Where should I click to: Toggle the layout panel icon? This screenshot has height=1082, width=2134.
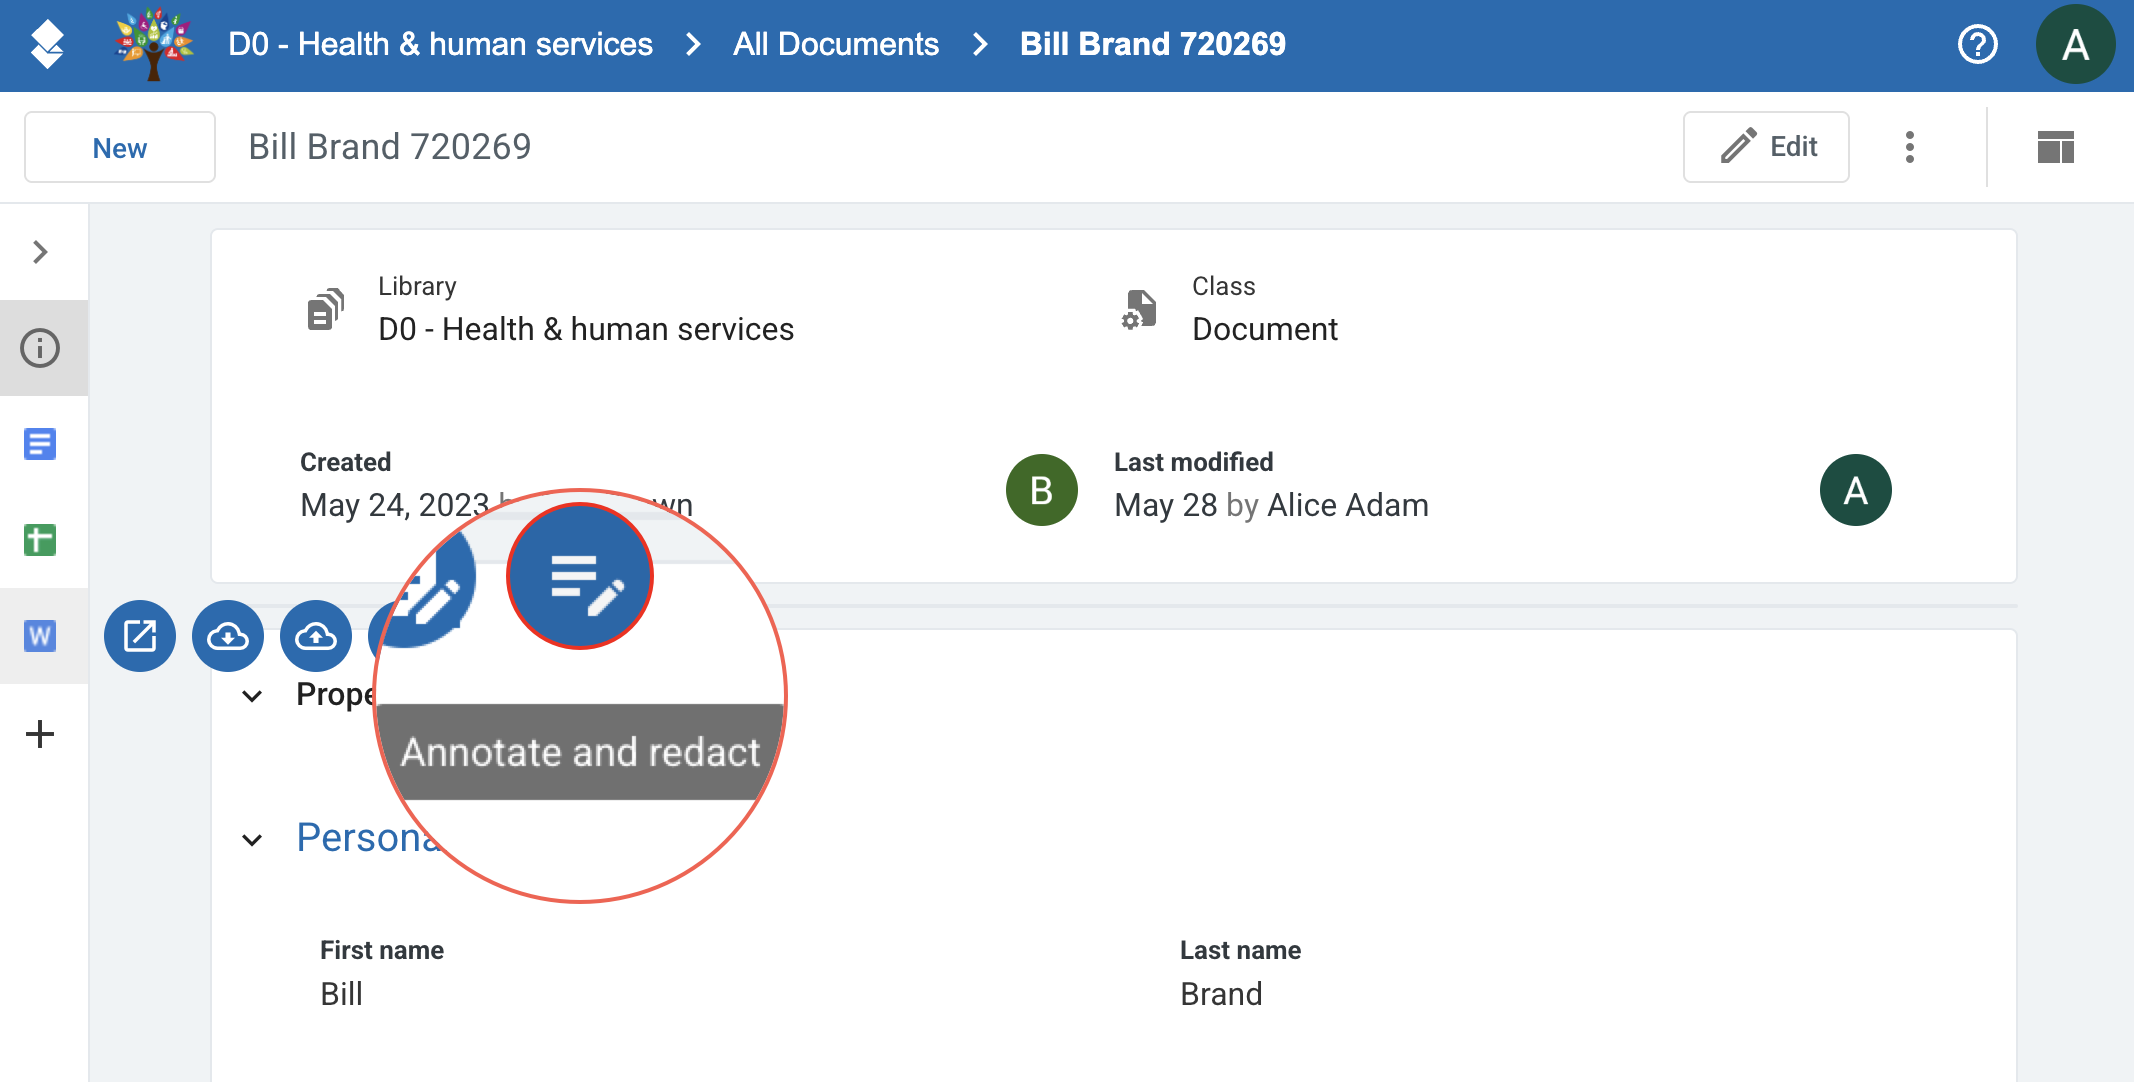click(x=2056, y=147)
